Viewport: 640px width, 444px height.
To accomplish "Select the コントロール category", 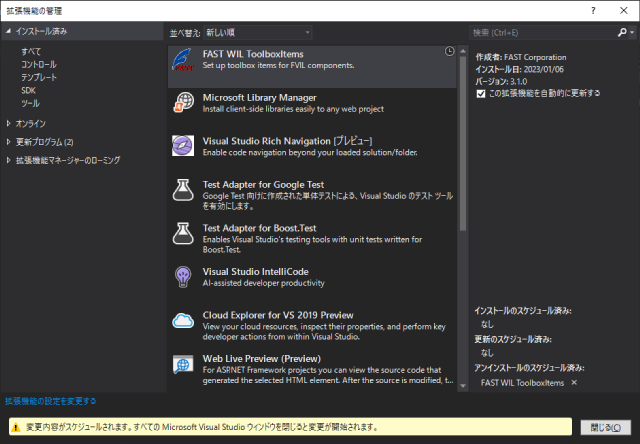I will [39, 64].
